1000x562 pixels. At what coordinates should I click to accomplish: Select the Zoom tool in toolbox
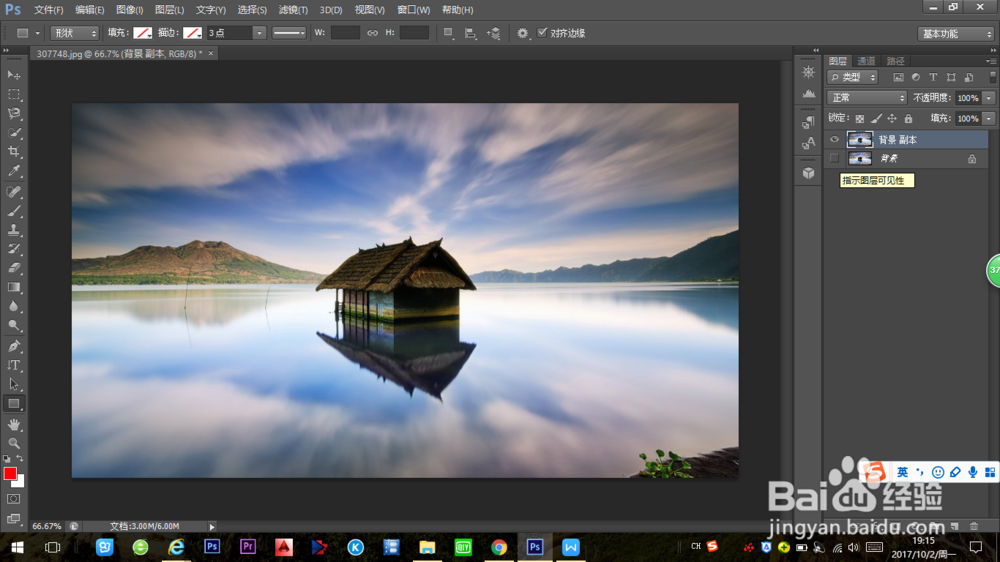[13, 443]
